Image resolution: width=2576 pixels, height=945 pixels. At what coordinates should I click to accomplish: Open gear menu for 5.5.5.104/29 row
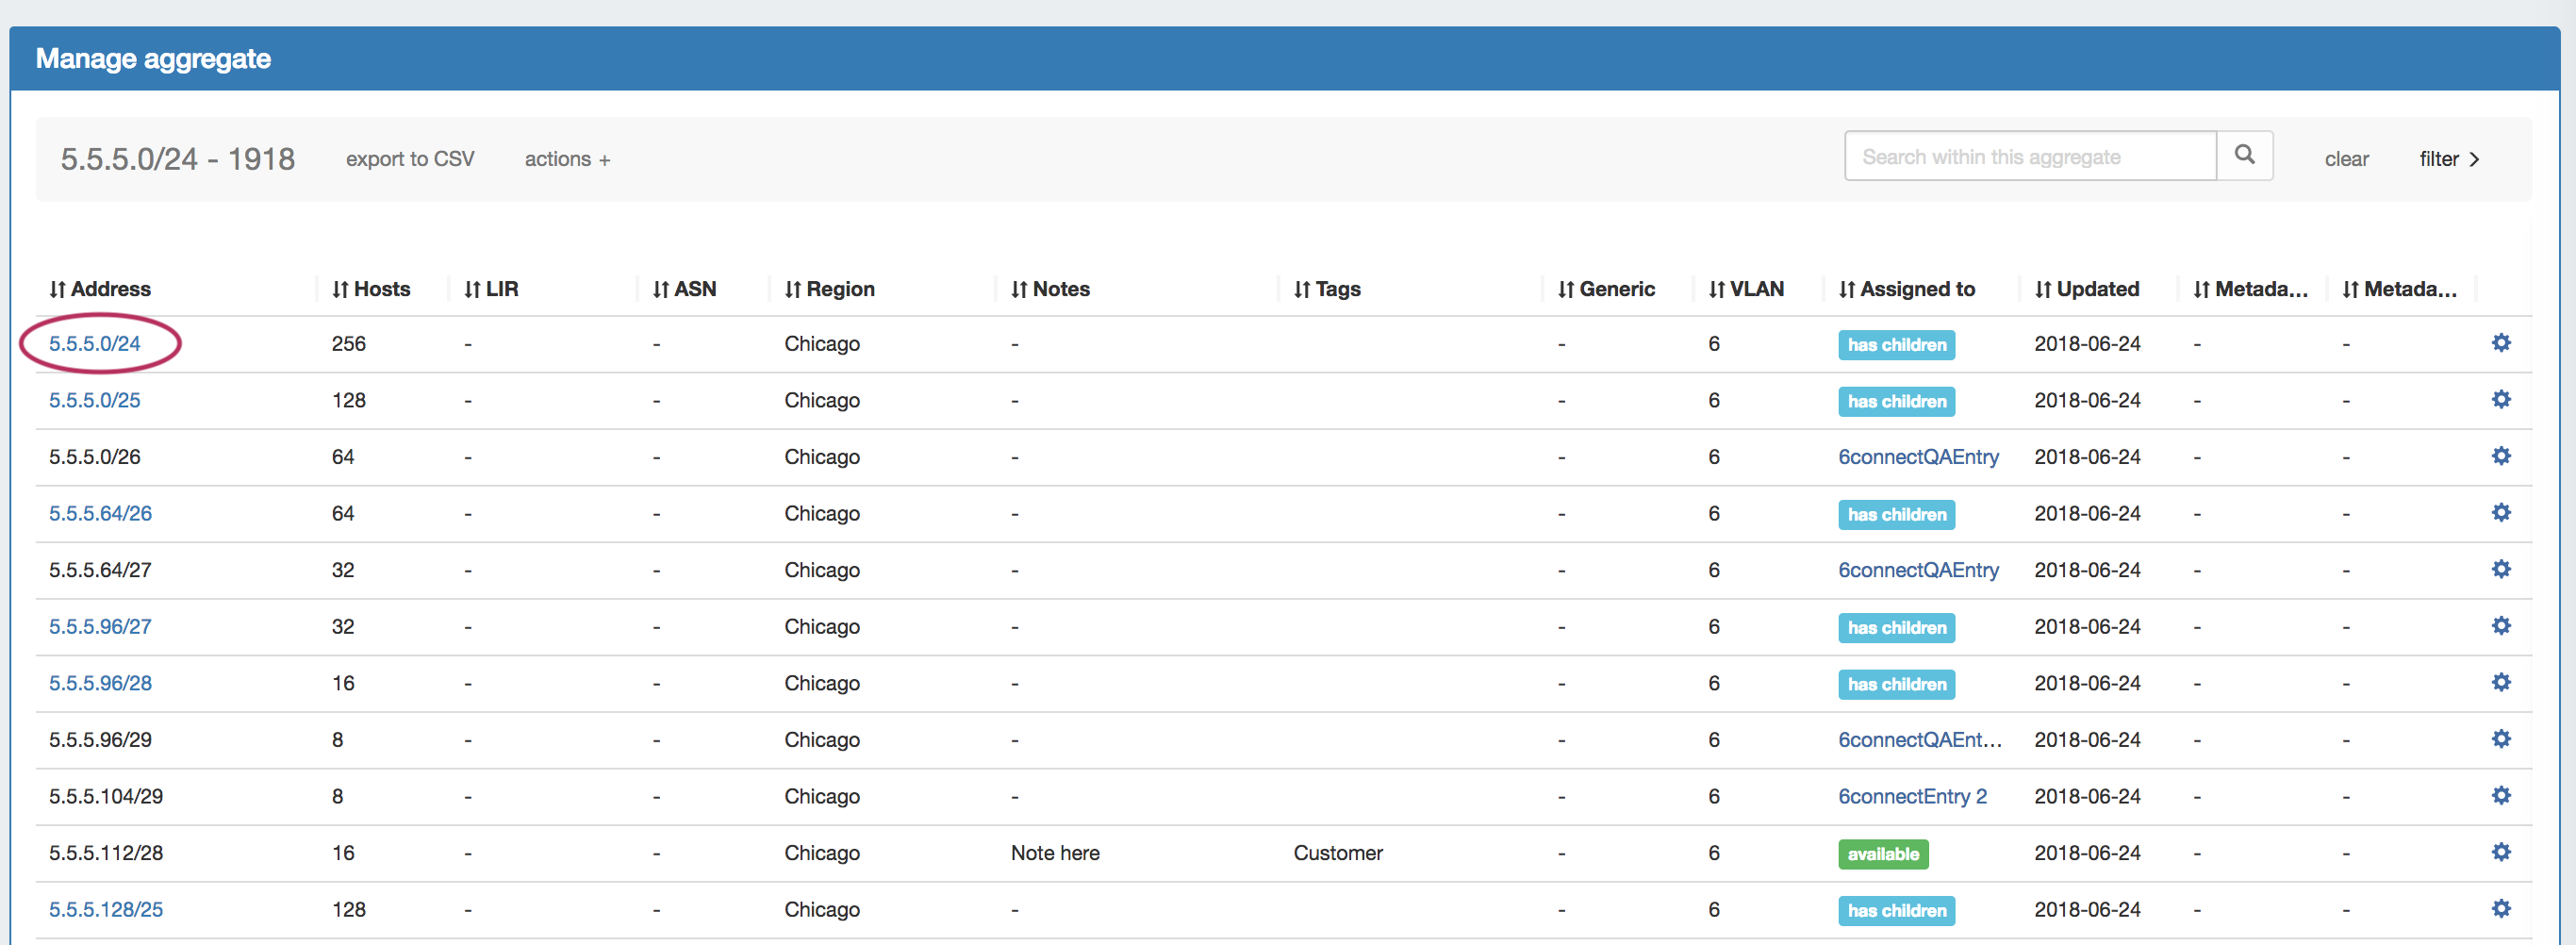coord(2500,796)
